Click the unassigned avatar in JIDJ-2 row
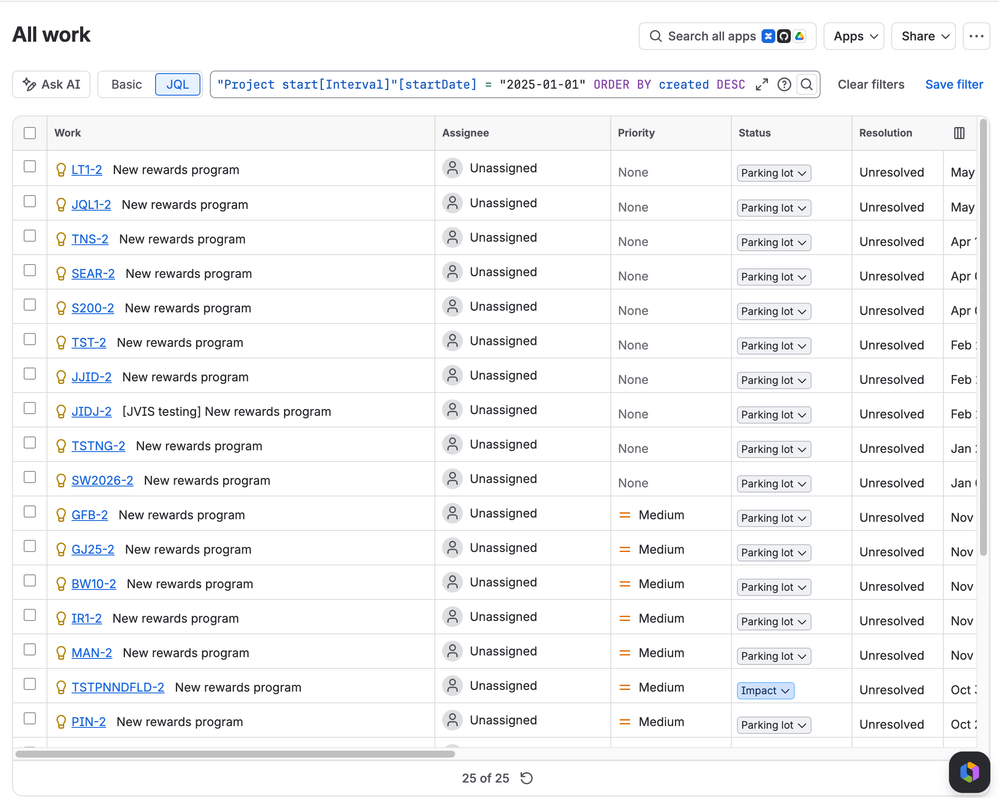 coord(452,410)
